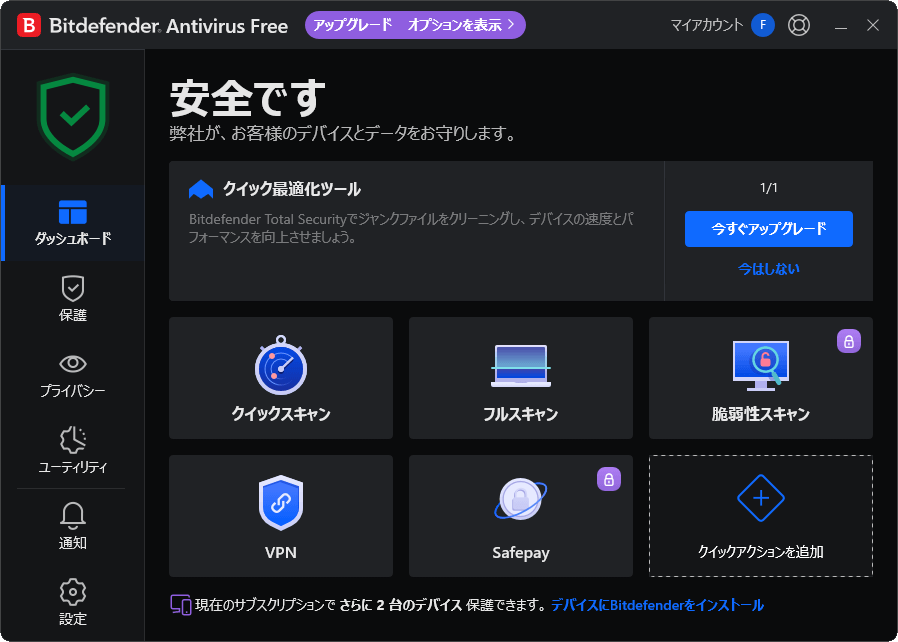The width and height of the screenshot is (898, 642).
Task: Open the プライバシー section
Action: point(73,375)
